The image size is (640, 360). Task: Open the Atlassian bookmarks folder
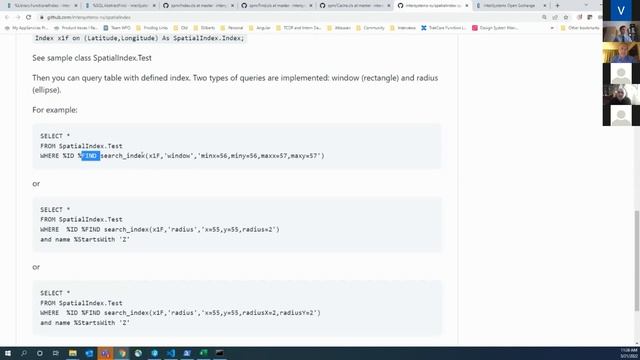click(339, 28)
